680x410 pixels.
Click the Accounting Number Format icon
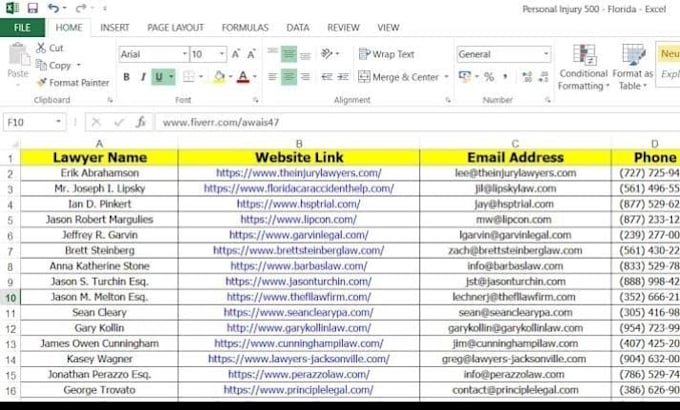[465, 77]
